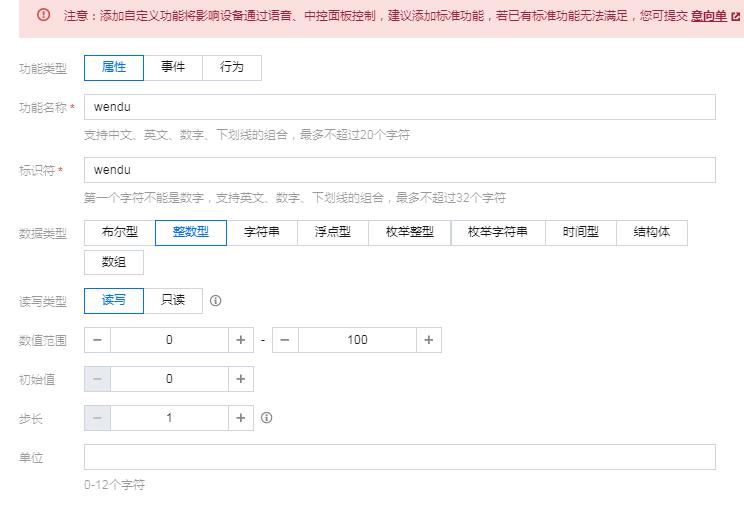The width and height of the screenshot is (744, 508).
Task: Click the red warning icon in notice banner
Action: click(43, 16)
